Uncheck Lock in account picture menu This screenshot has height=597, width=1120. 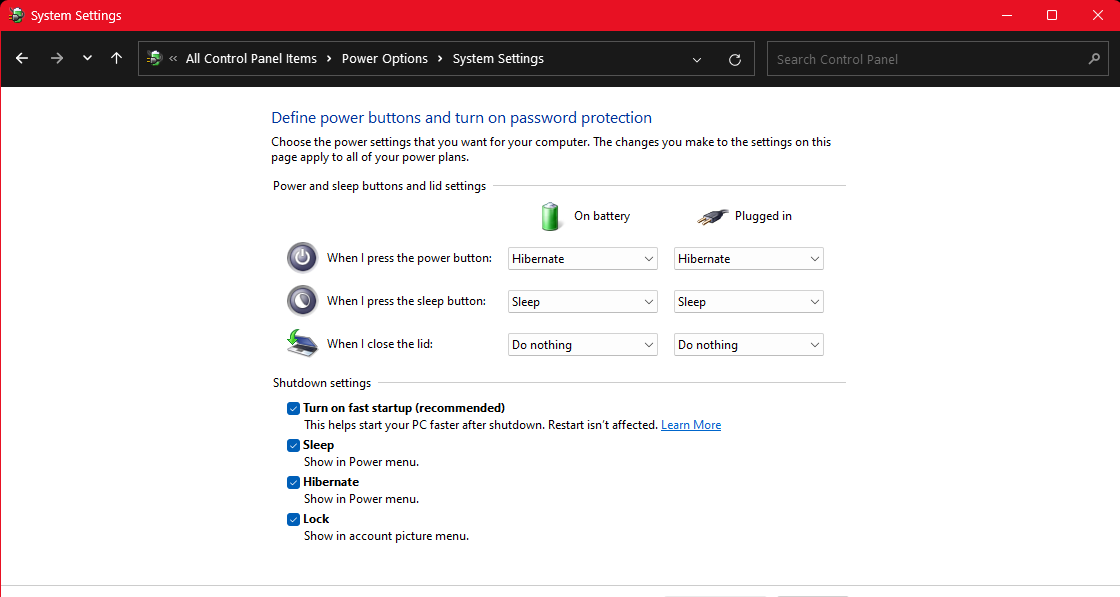point(293,520)
